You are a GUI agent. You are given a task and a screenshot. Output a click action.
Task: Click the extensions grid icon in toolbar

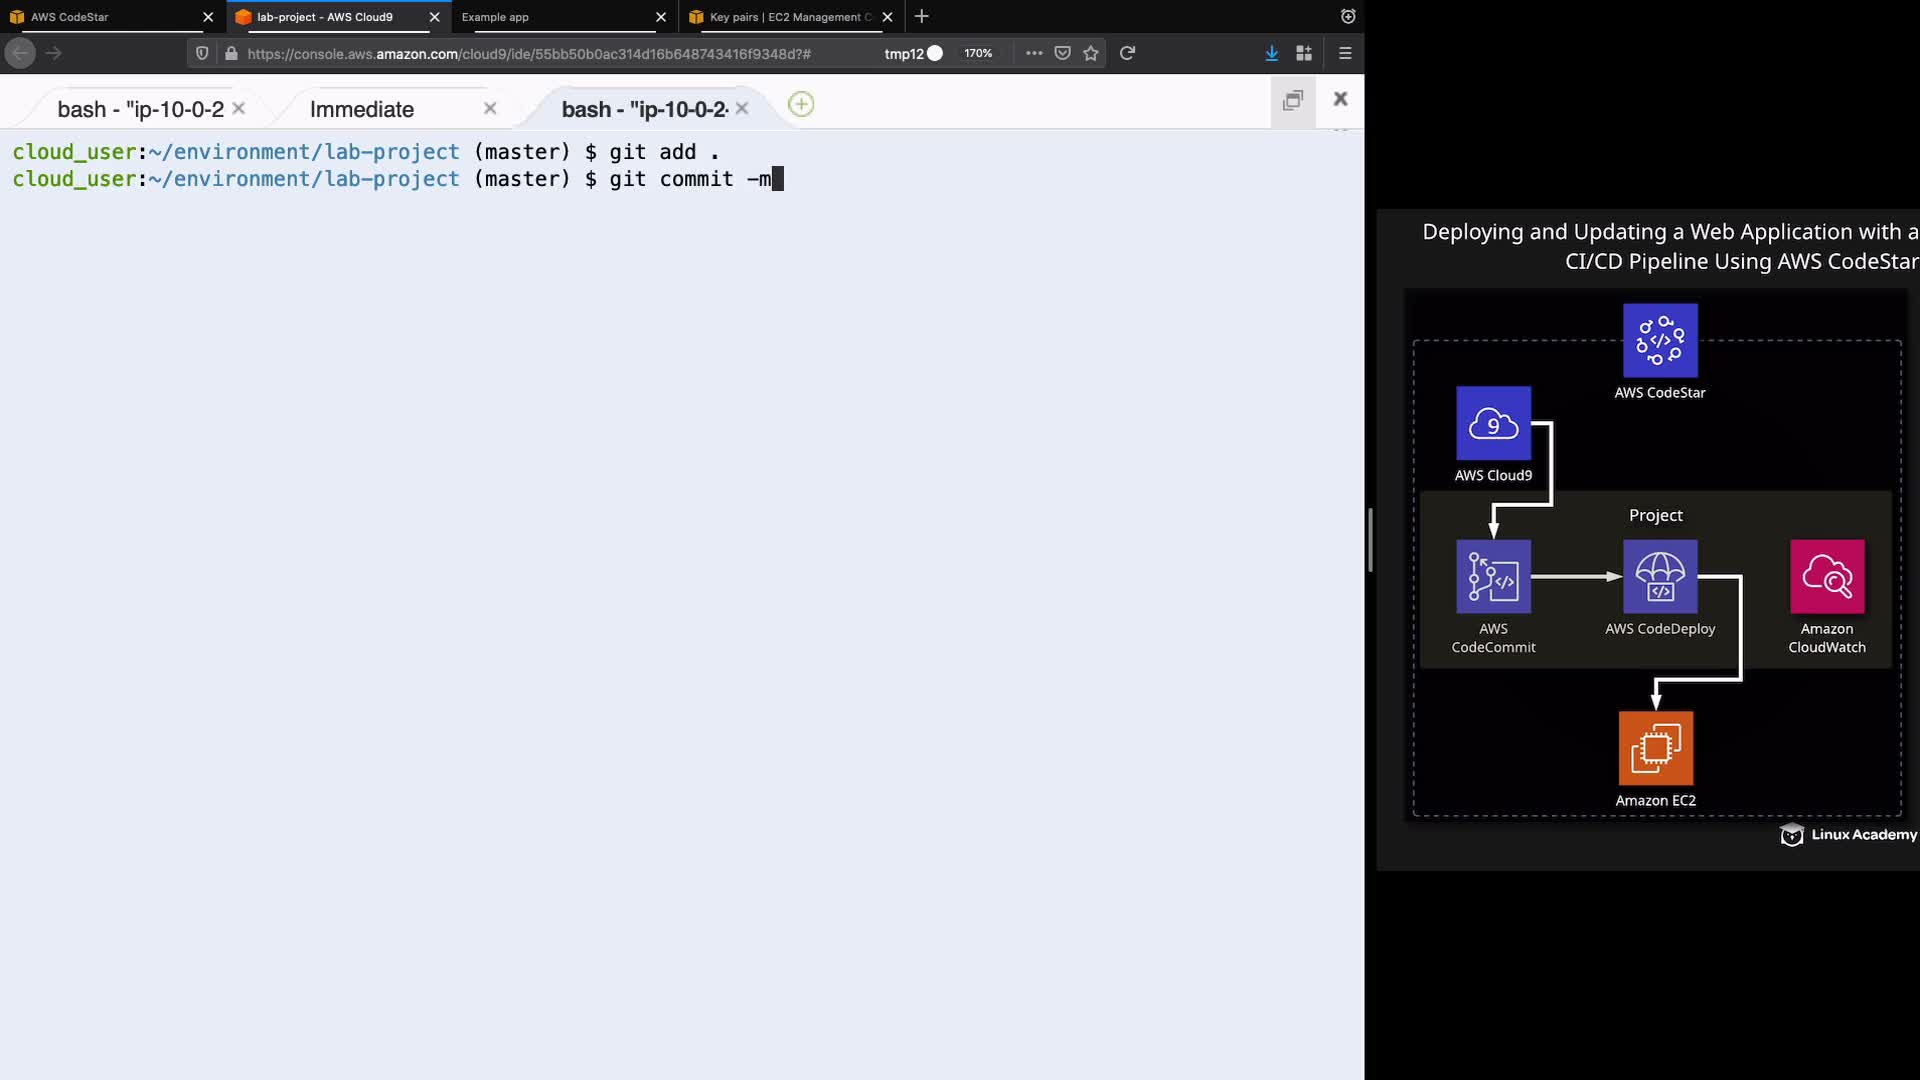[1304, 53]
